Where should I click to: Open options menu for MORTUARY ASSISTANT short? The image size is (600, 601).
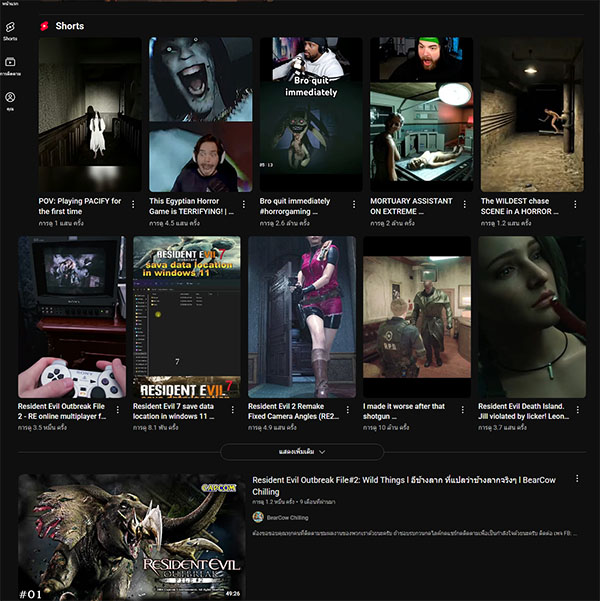click(x=465, y=204)
